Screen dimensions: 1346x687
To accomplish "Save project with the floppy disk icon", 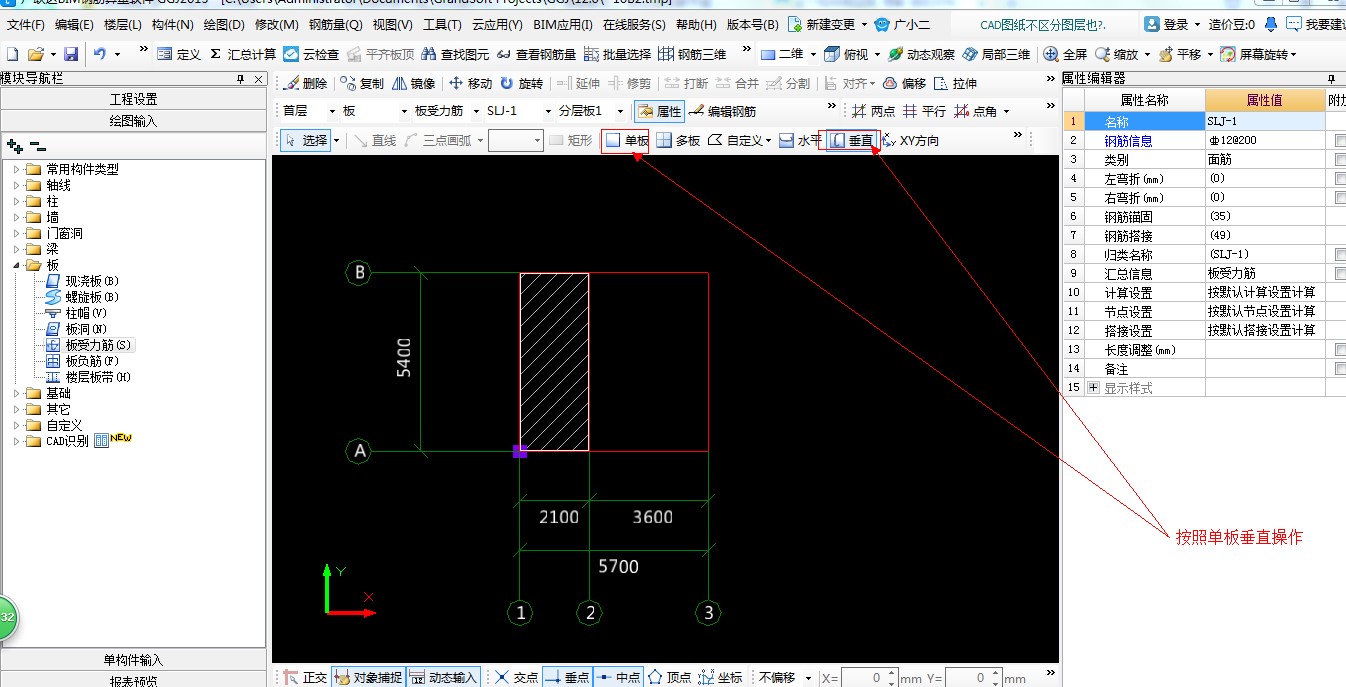I will click(x=71, y=54).
